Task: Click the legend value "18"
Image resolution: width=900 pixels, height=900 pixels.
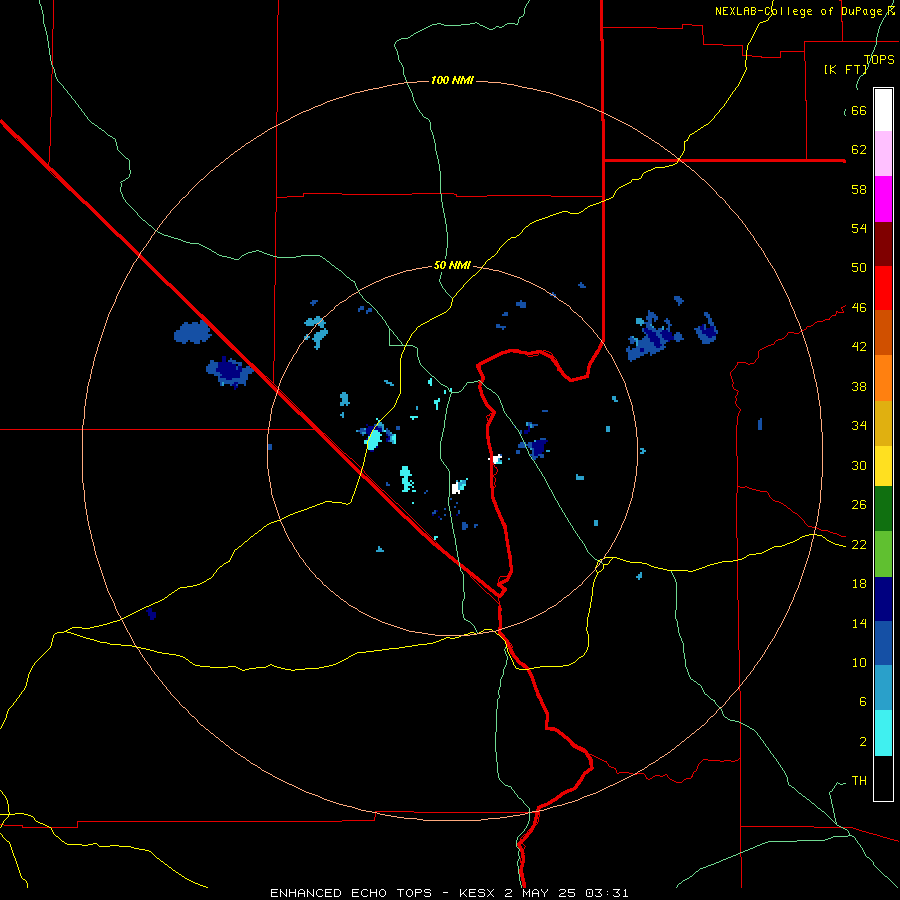Action: pyautogui.click(x=859, y=584)
